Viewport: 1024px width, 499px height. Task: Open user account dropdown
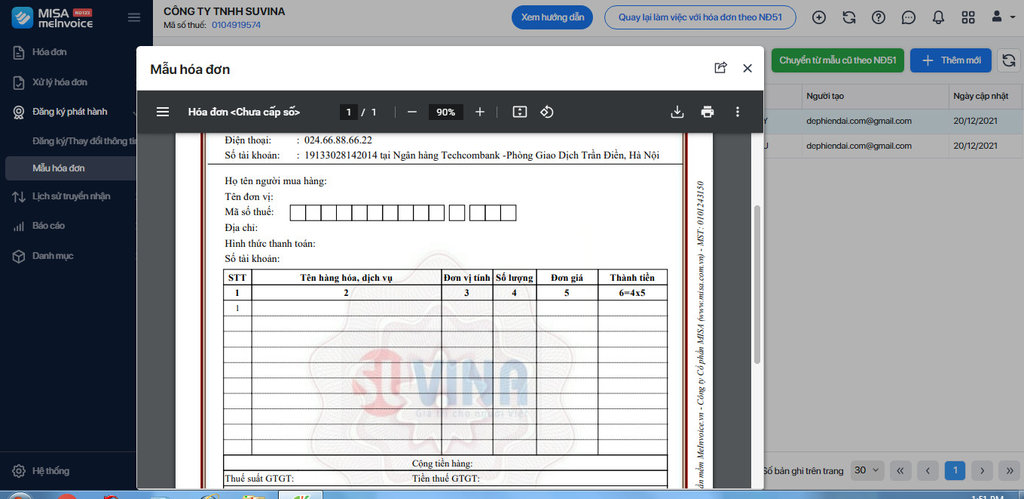coord(1002,18)
